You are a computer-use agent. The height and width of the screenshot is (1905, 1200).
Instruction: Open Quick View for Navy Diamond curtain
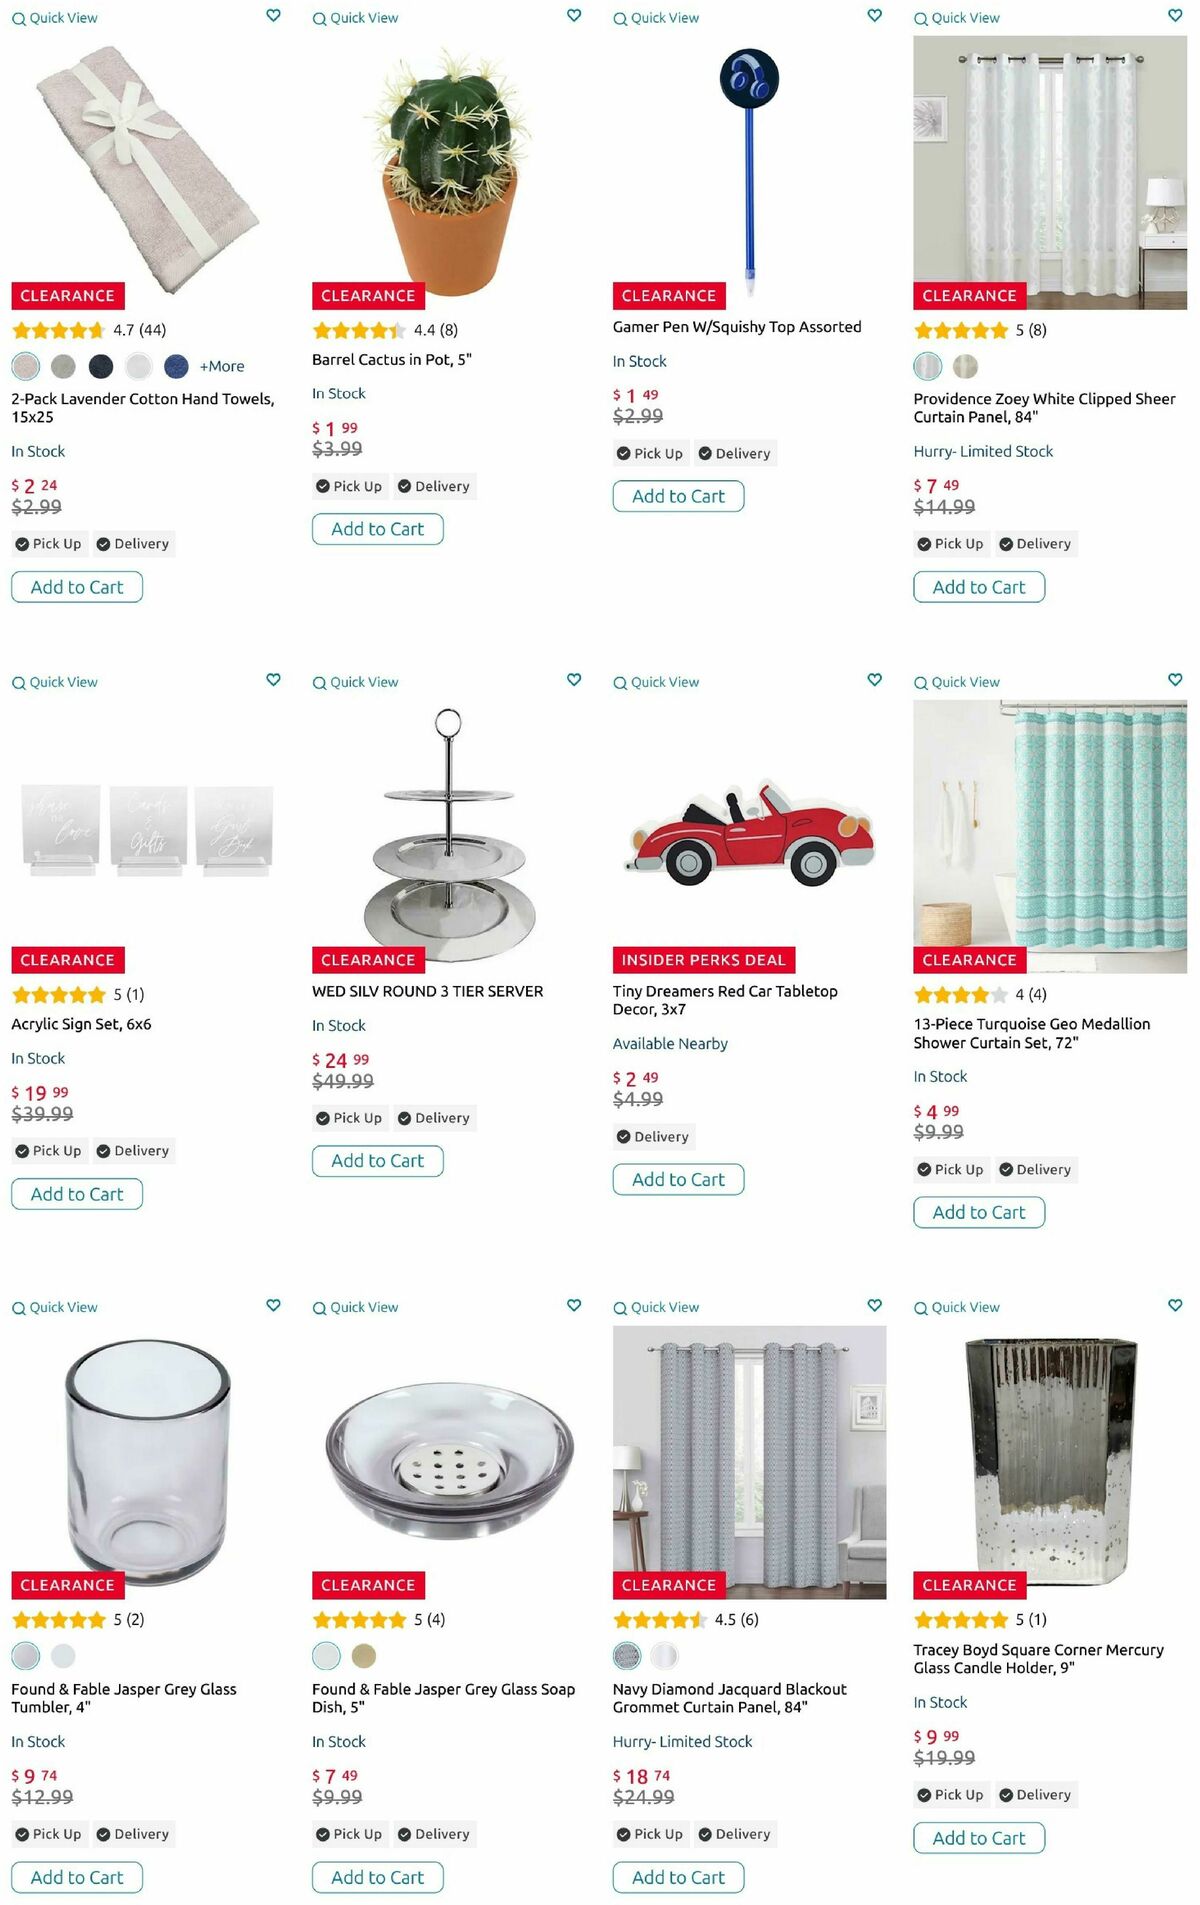[656, 1307]
